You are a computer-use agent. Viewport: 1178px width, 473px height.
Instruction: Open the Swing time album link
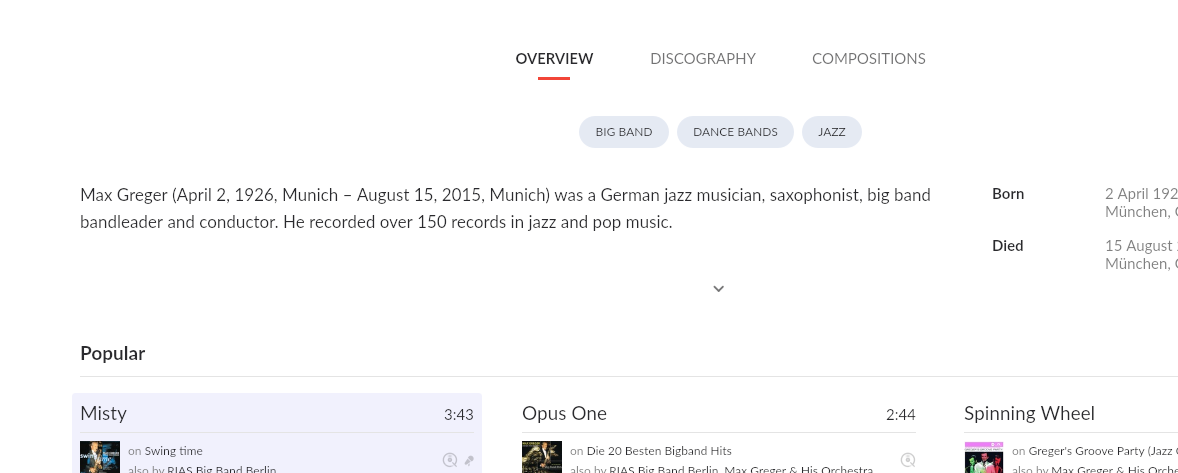pos(173,451)
